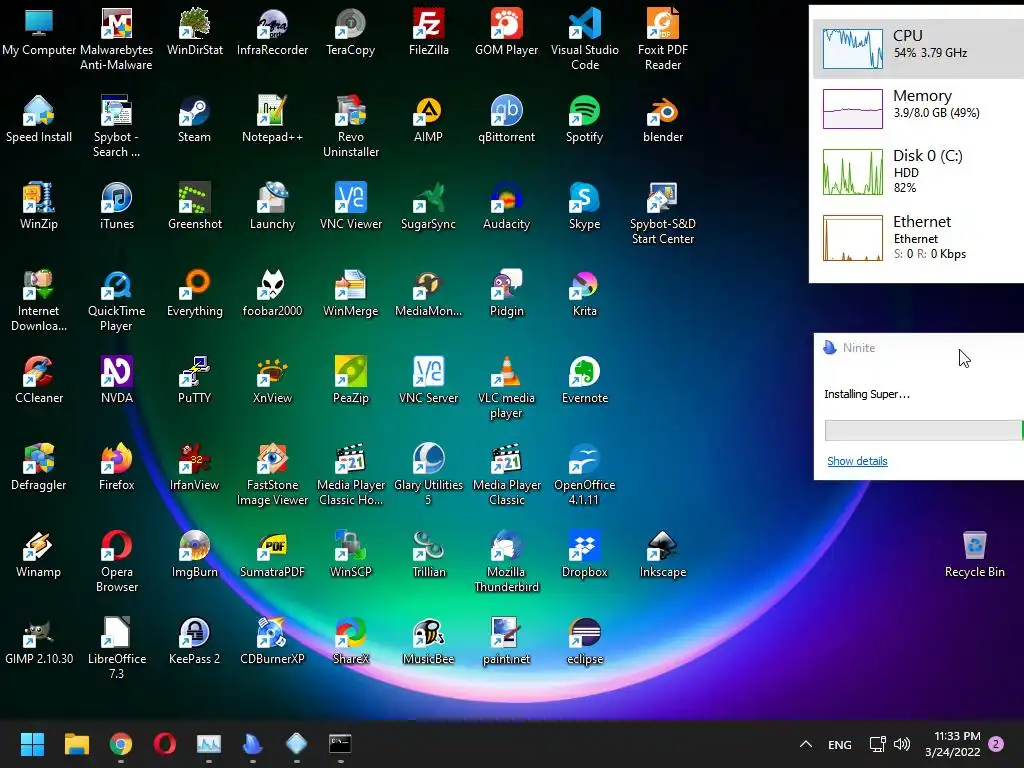1024x768 pixels.
Task: Select the Memory performance entry
Action: [x=918, y=108]
